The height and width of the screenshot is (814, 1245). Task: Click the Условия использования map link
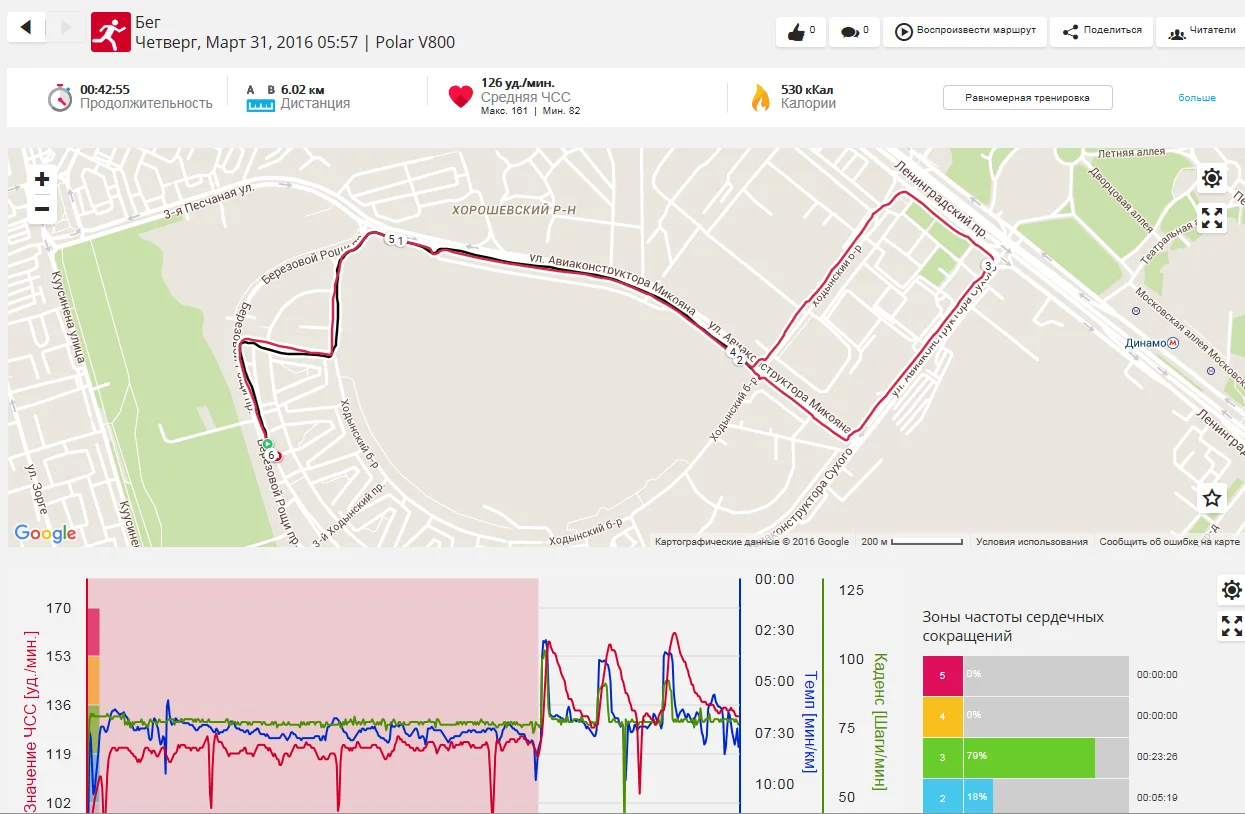point(1032,542)
